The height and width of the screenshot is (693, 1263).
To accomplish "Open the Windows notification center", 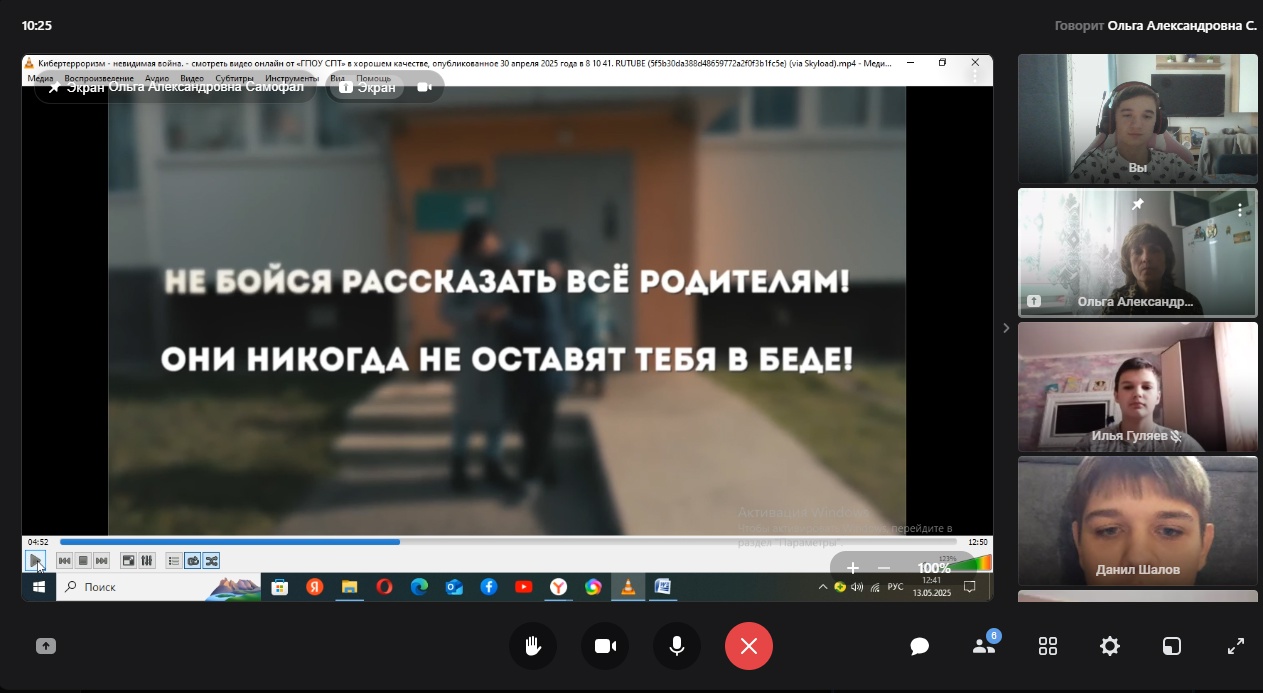I will coord(969,587).
